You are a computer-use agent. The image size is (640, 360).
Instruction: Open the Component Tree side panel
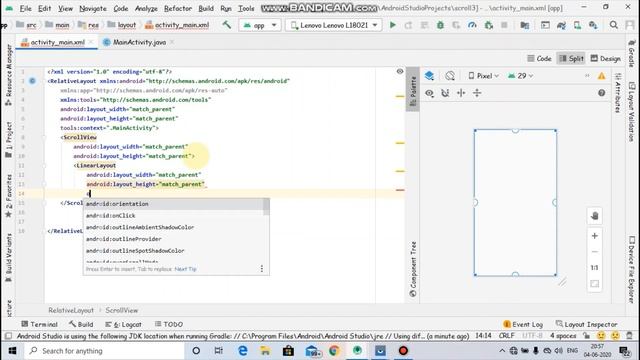point(413,269)
